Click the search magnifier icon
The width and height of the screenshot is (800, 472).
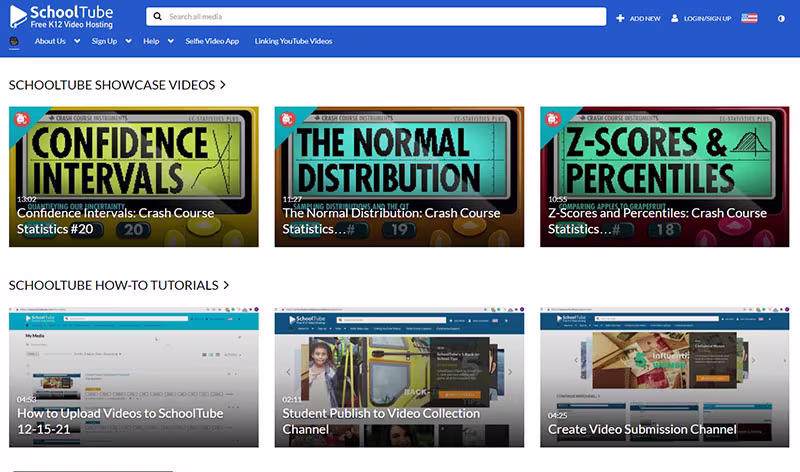click(x=158, y=16)
